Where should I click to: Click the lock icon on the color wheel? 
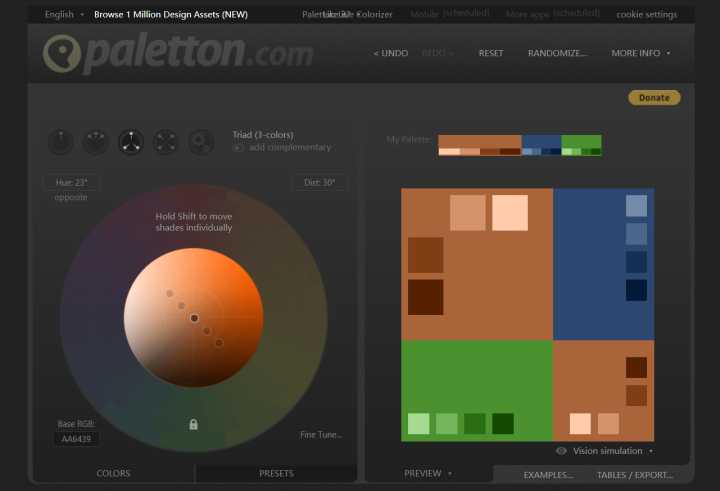pyautogui.click(x=193, y=424)
